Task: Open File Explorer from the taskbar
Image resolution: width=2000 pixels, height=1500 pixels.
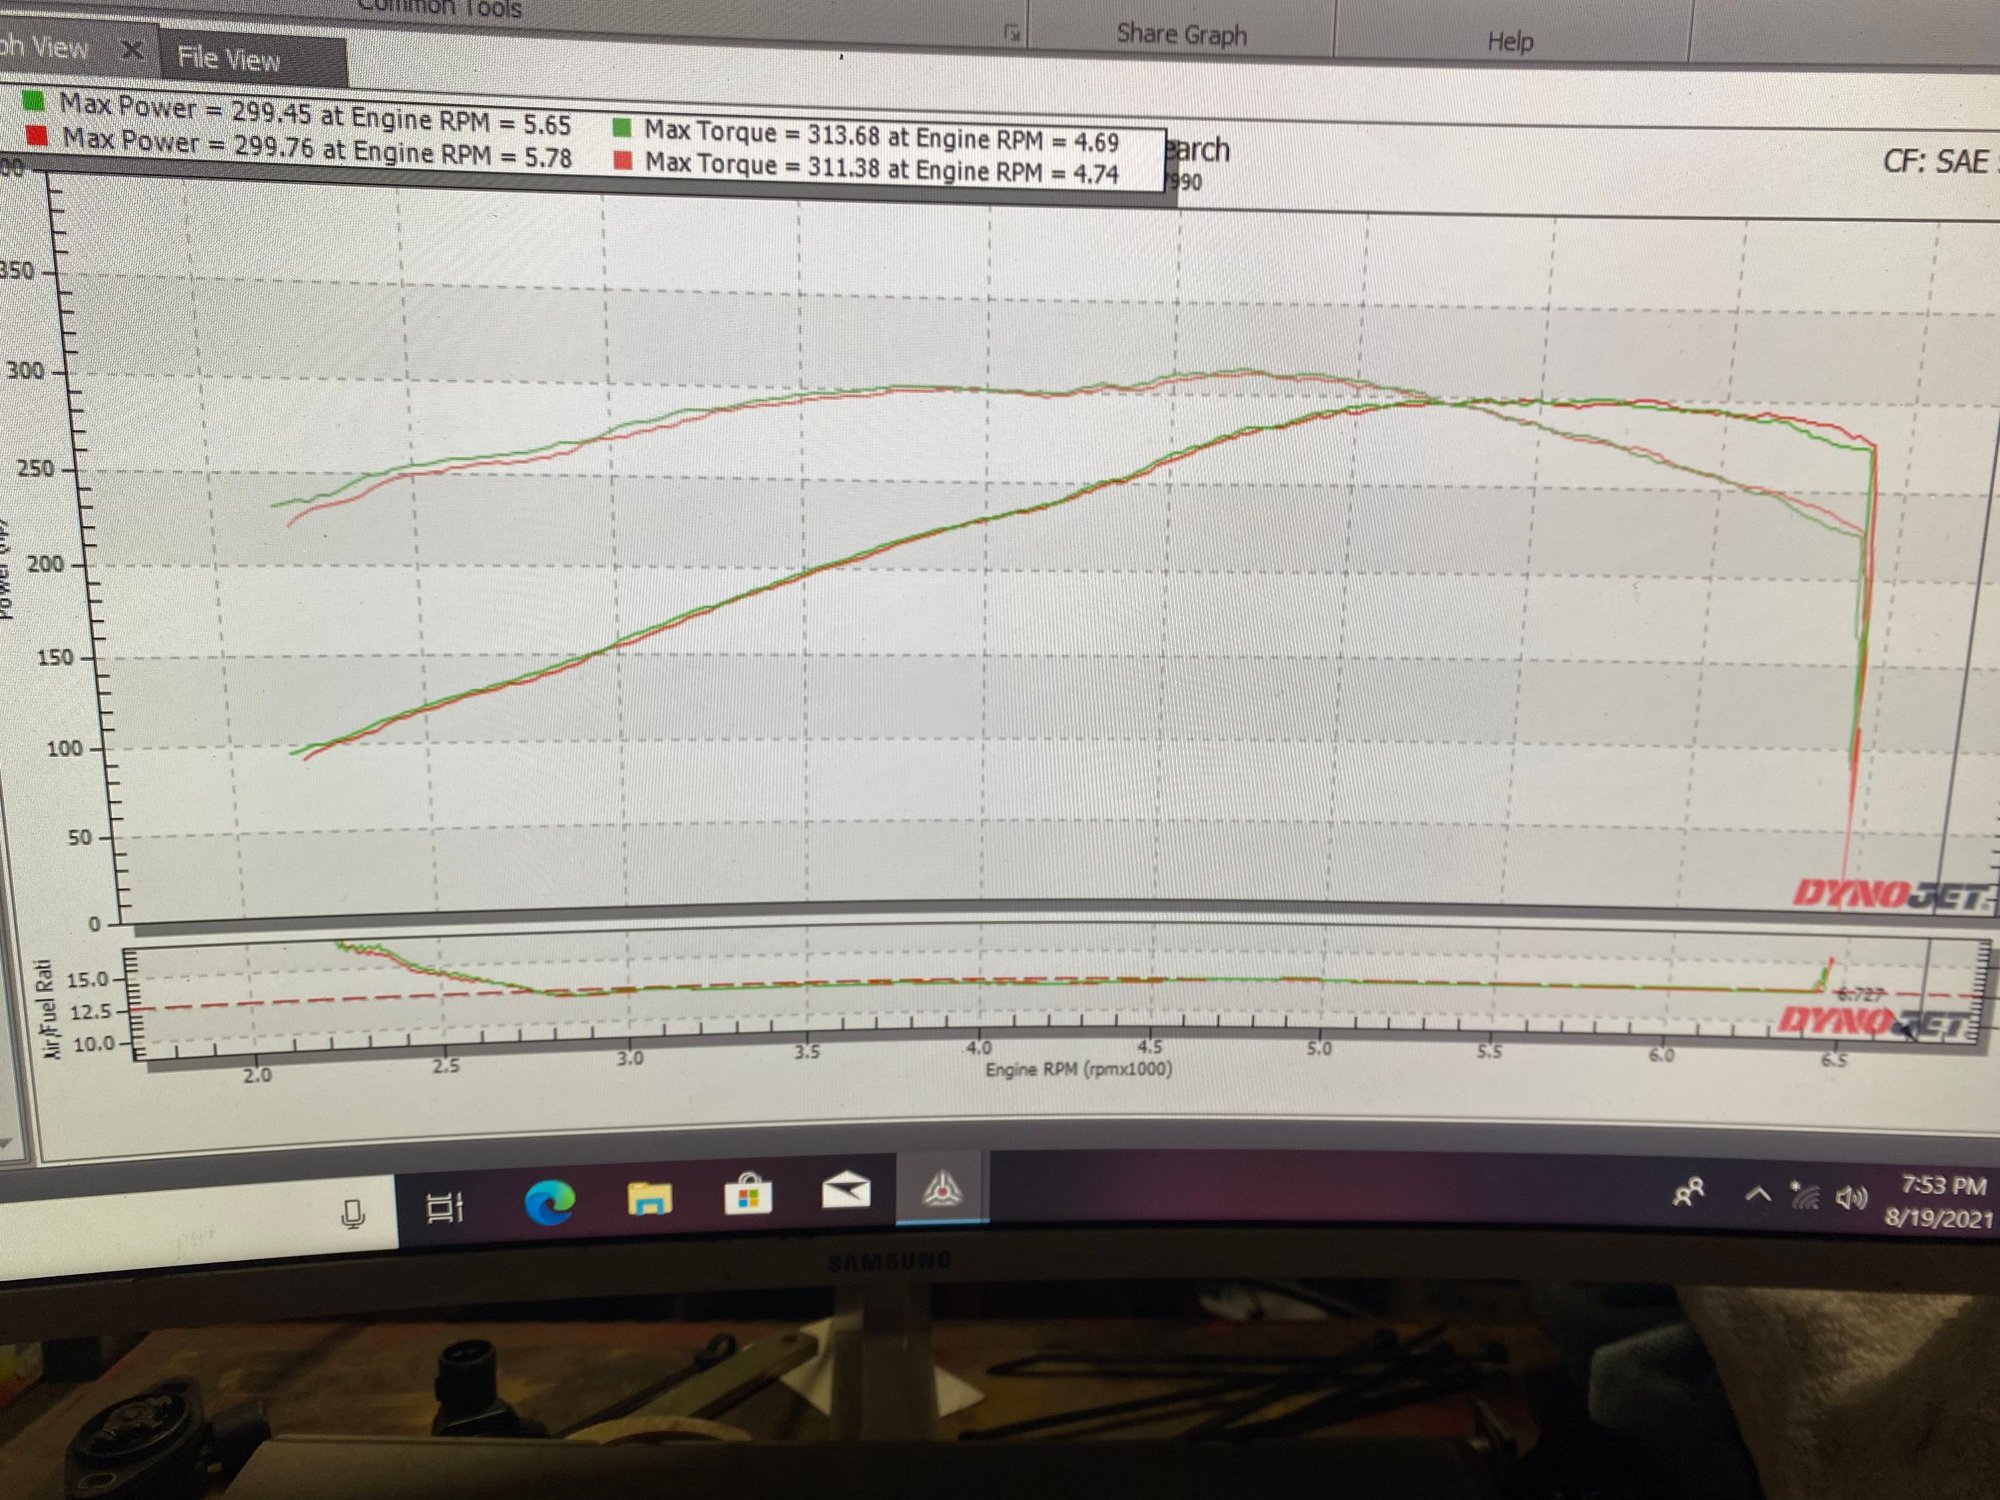Action: click(x=649, y=1197)
